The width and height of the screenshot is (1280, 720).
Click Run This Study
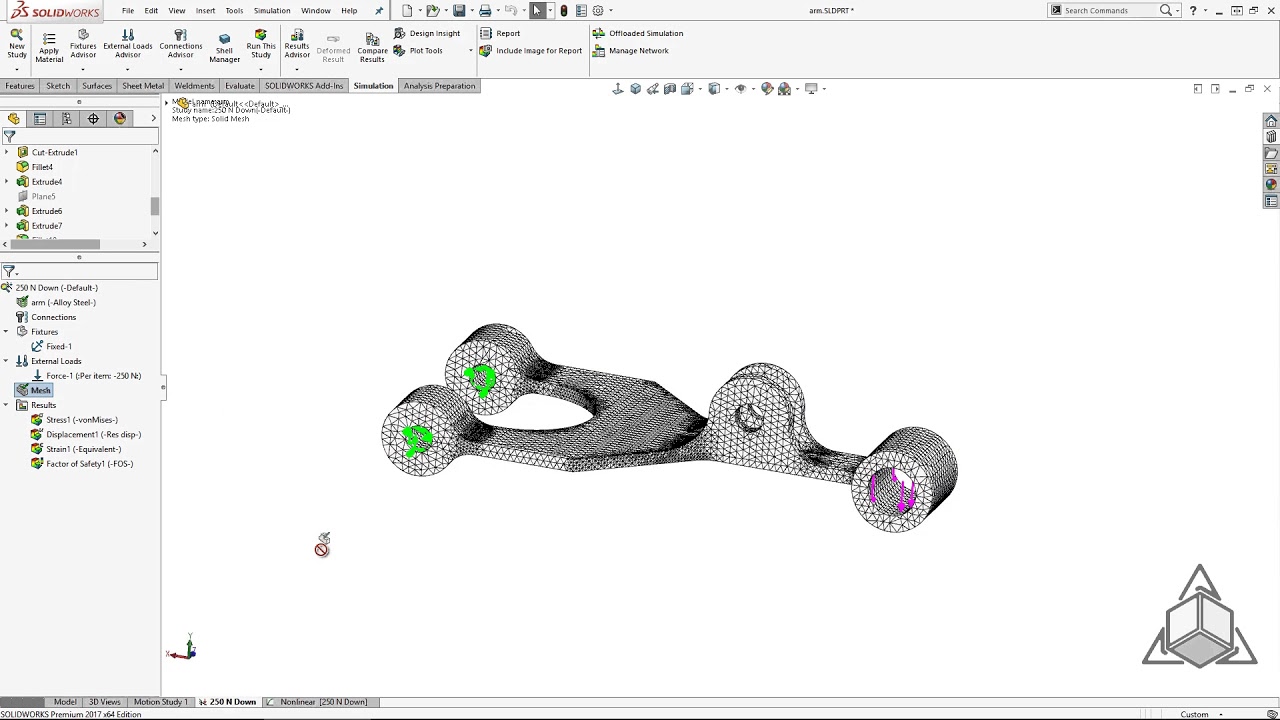pos(261,44)
